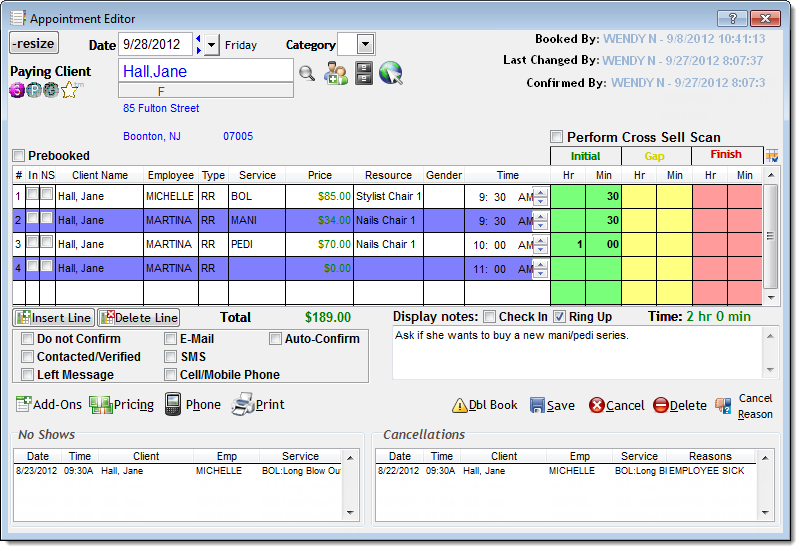
Task: Adjust time spinner for MANI row
Action: click(541, 221)
